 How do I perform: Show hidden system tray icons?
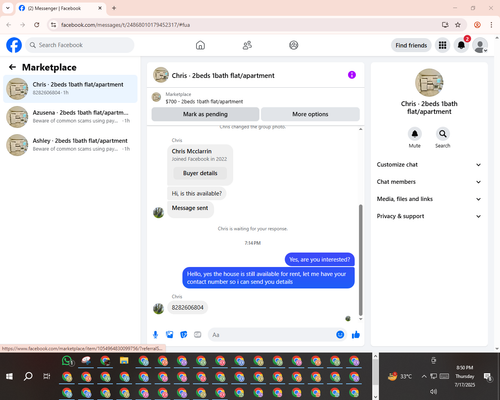(424, 376)
